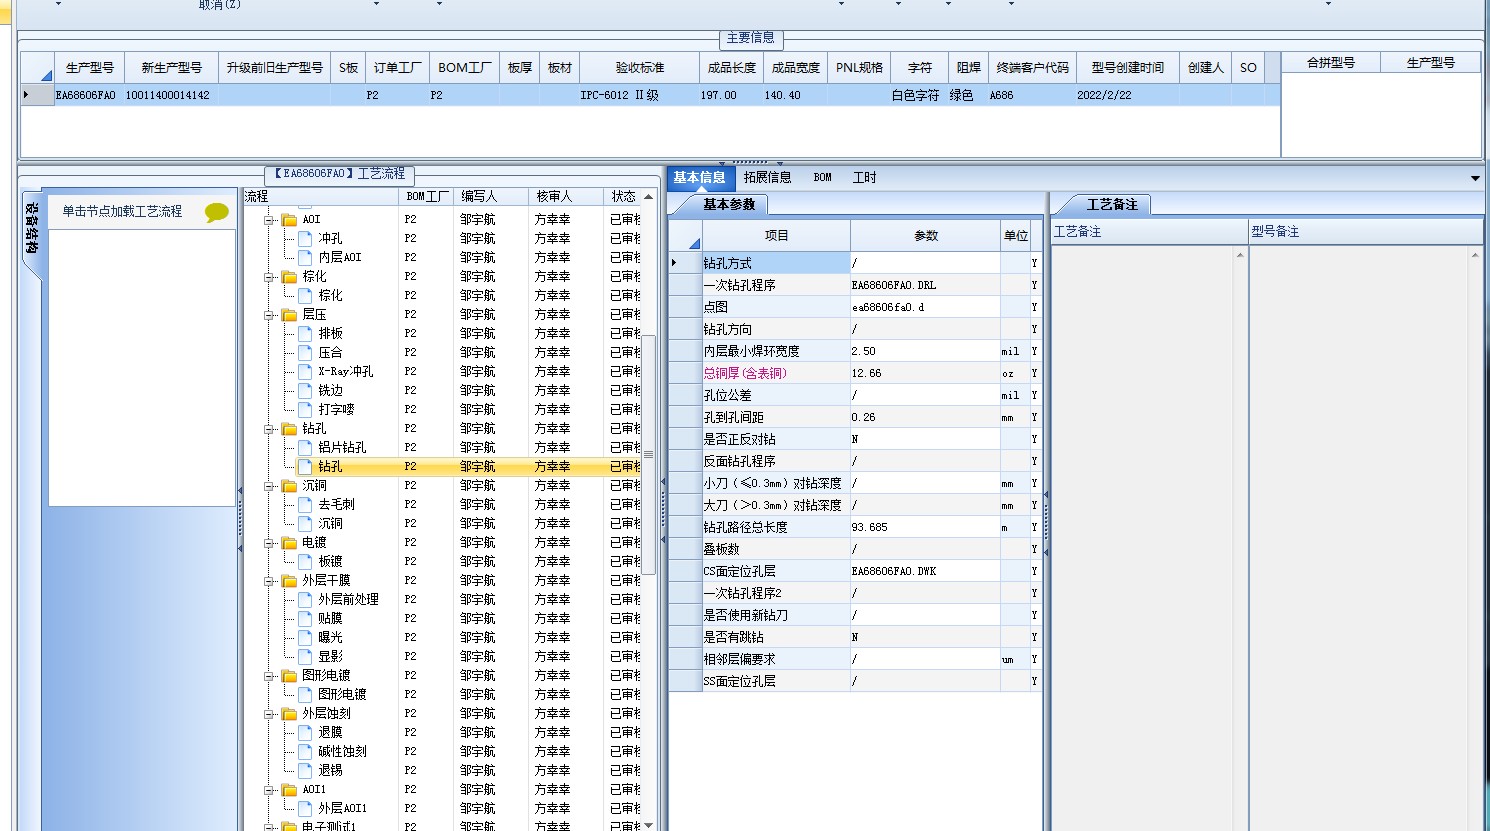This screenshot has height=831, width=1490.
Task: Click the 电镀 folder icon
Action: 289,543
